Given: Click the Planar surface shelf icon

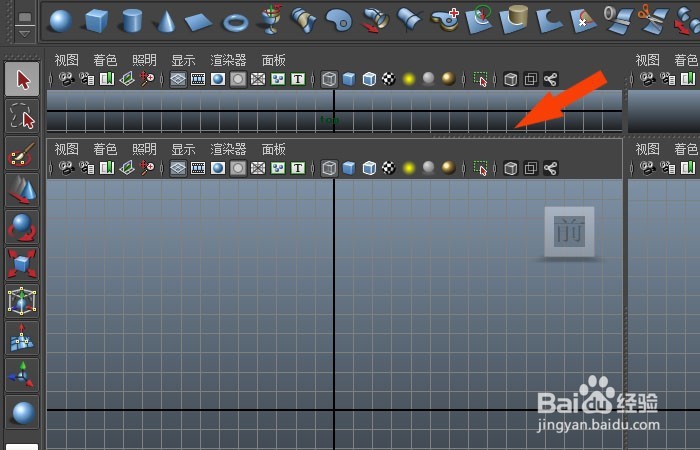Looking at the screenshot, I should click(x=339, y=20).
